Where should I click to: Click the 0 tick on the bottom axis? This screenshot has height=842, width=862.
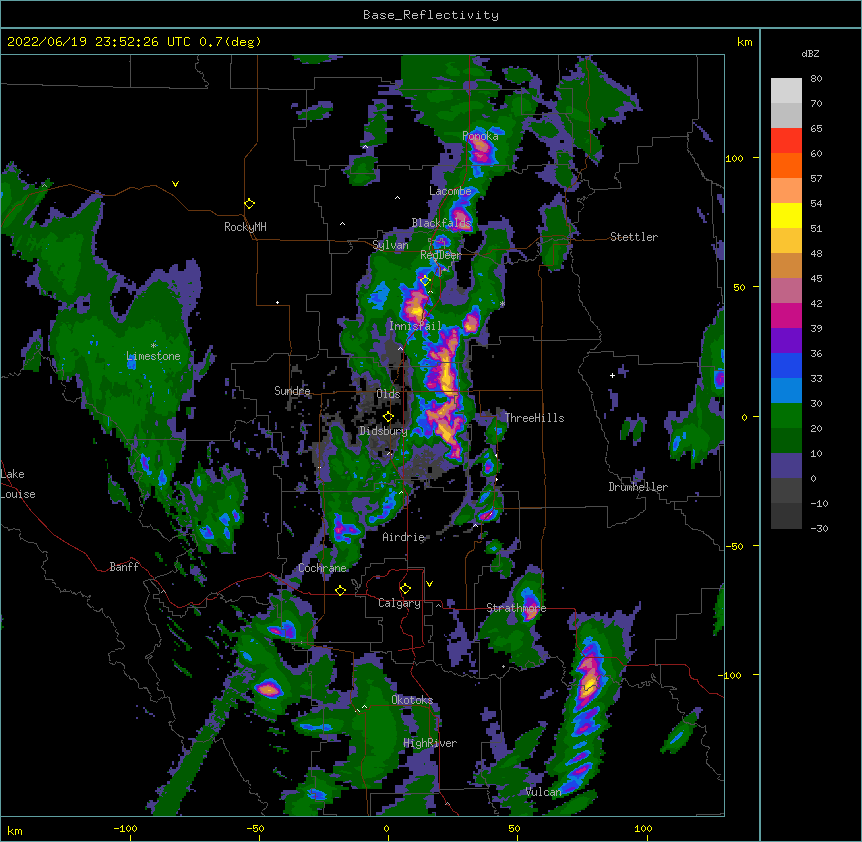386,829
